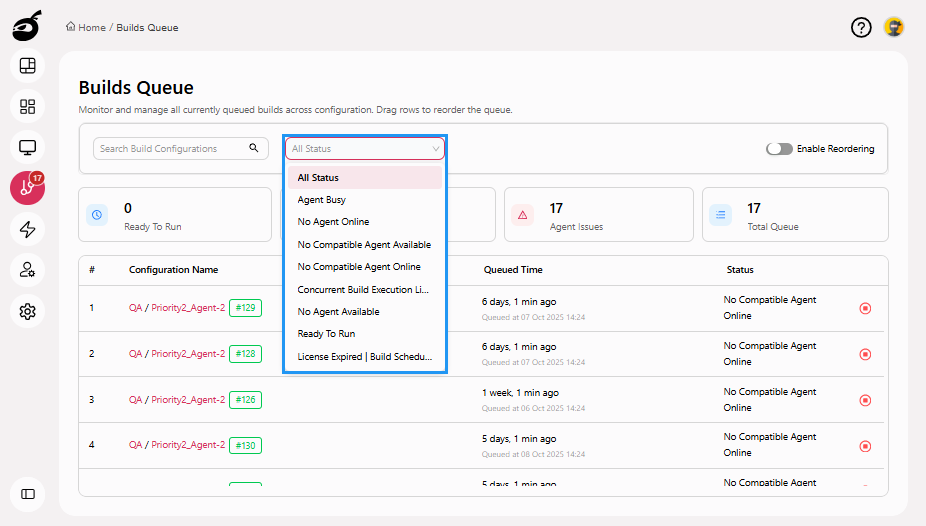Image resolution: width=926 pixels, height=526 pixels.
Task: Go to Home breadcrumb link
Action: [92, 28]
